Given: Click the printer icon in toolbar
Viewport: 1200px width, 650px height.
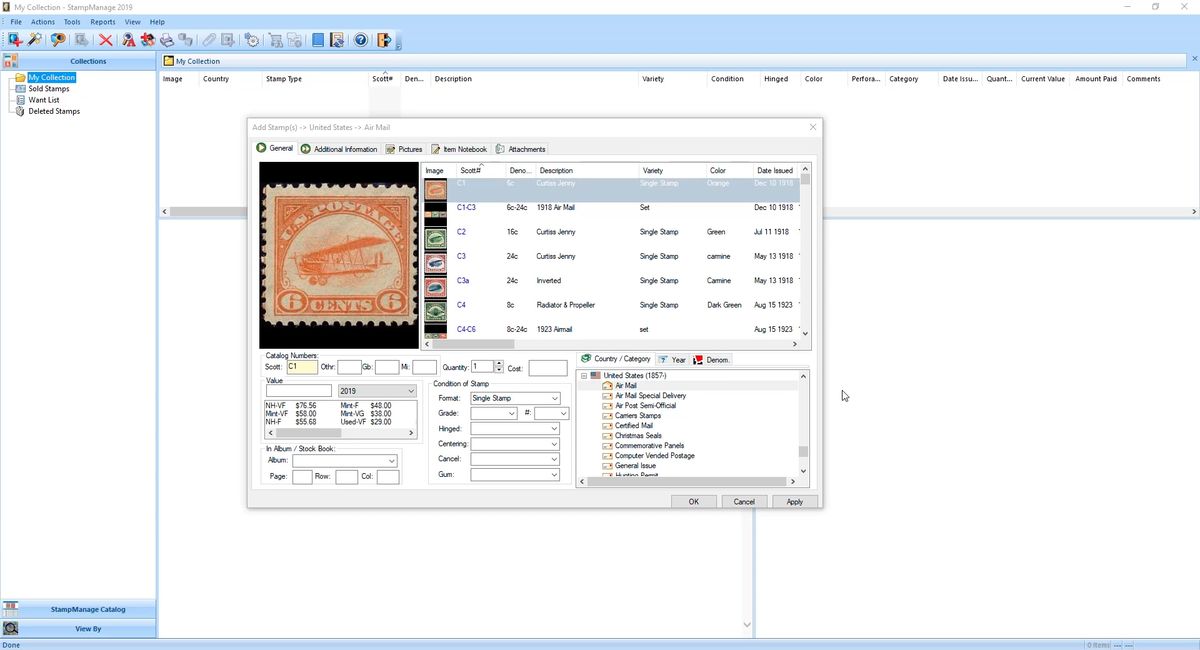Looking at the screenshot, I should coord(167,40).
